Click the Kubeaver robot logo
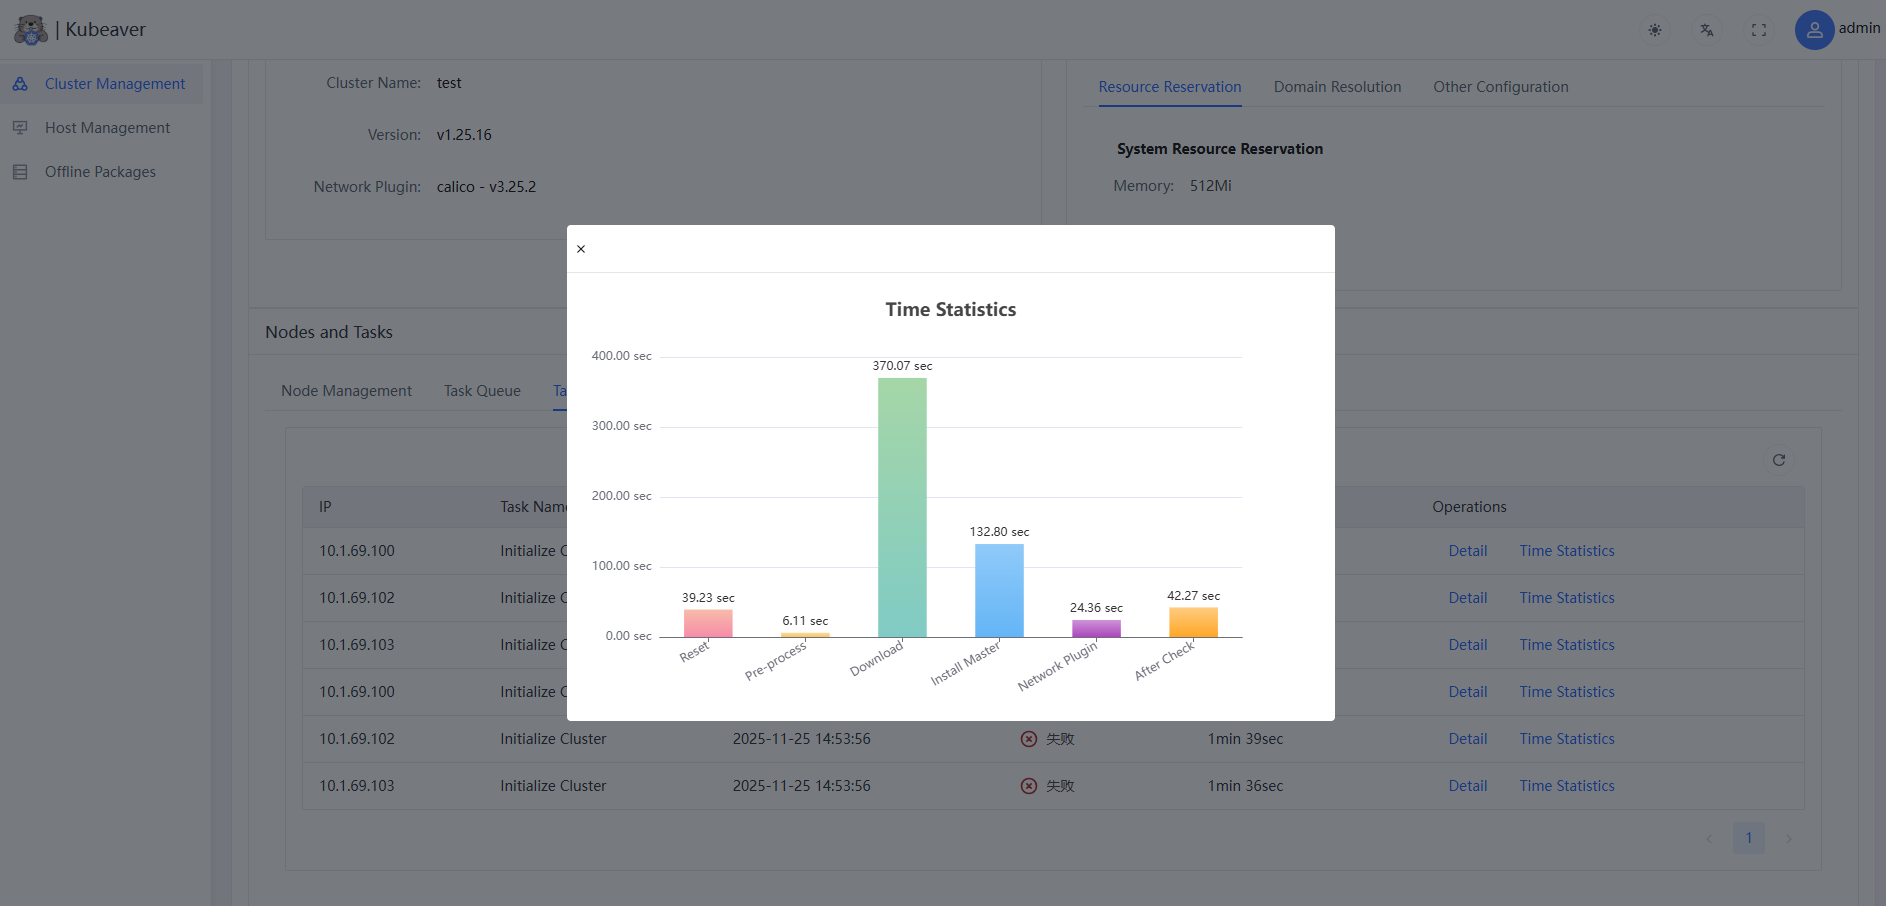The width and height of the screenshot is (1886, 906). coord(30,29)
